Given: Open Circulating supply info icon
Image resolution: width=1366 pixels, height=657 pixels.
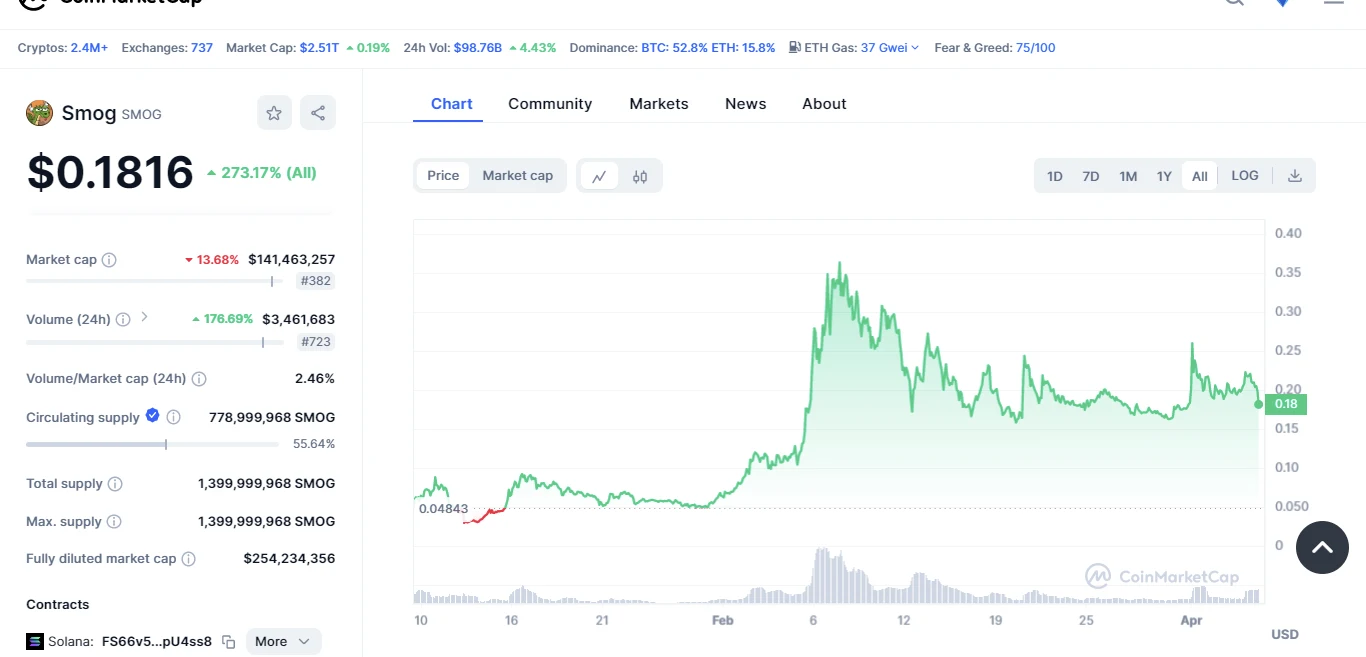Looking at the screenshot, I should click(x=173, y=417).
